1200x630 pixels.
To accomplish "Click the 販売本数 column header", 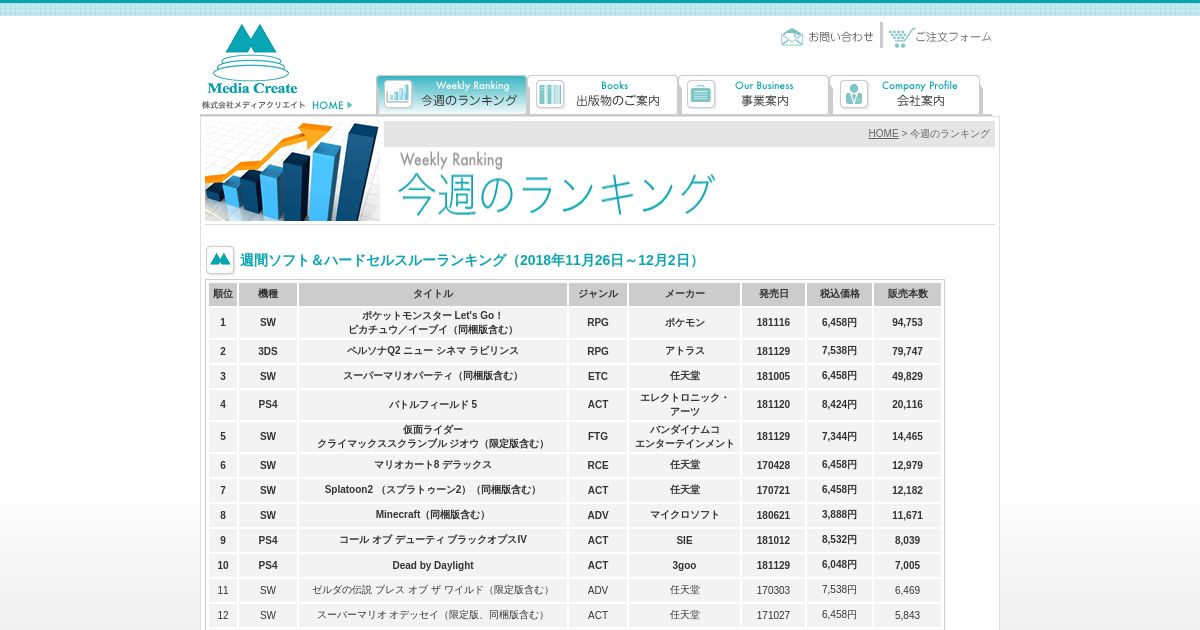I will pos(907,294).
